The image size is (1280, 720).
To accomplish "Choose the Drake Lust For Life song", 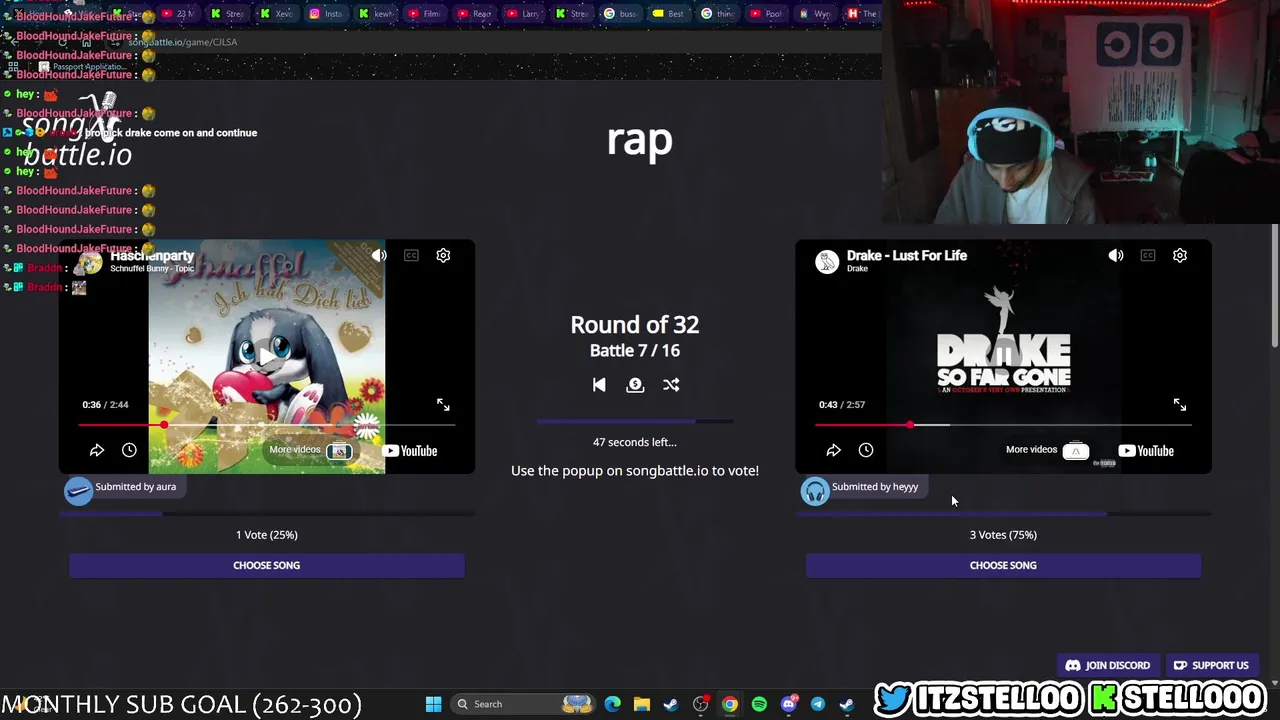I will [1003, 565].
